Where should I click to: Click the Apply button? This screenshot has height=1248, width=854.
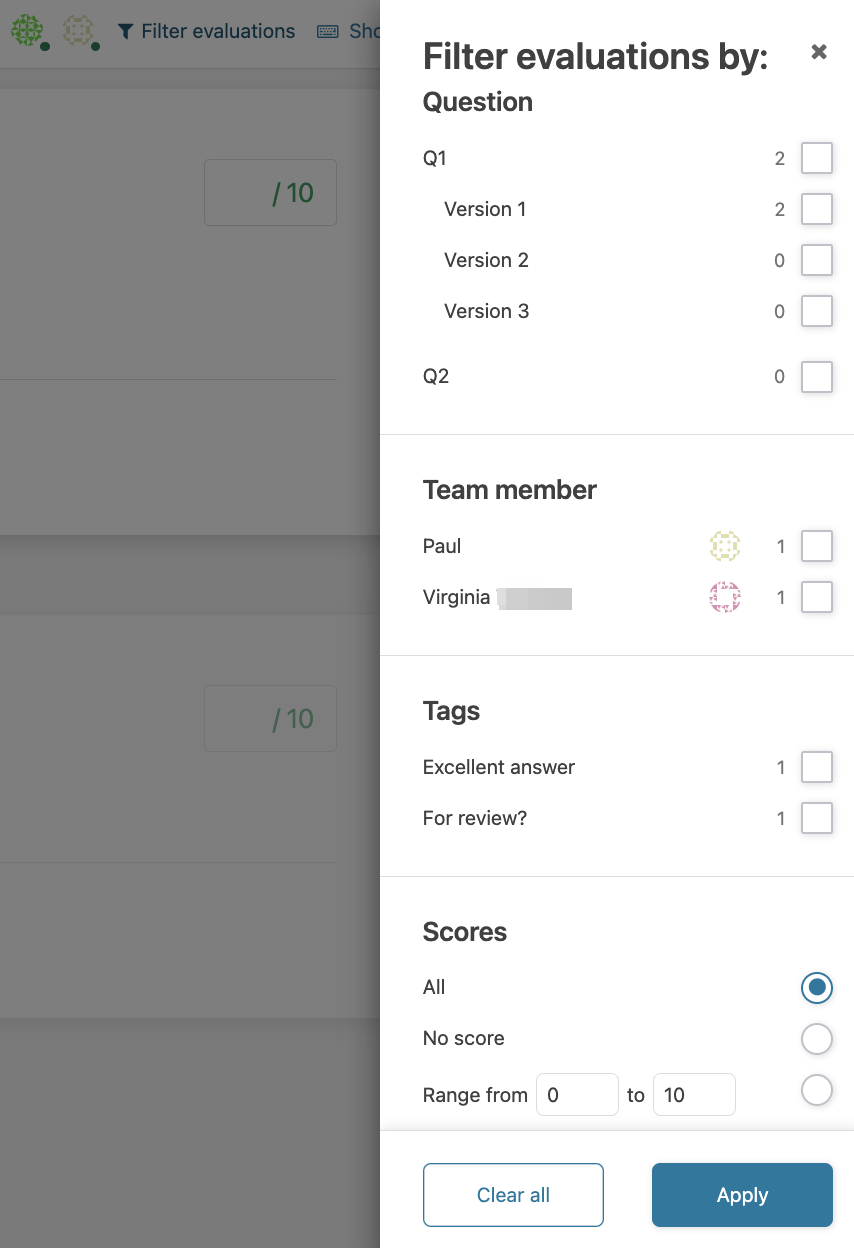coord(742,1195)
